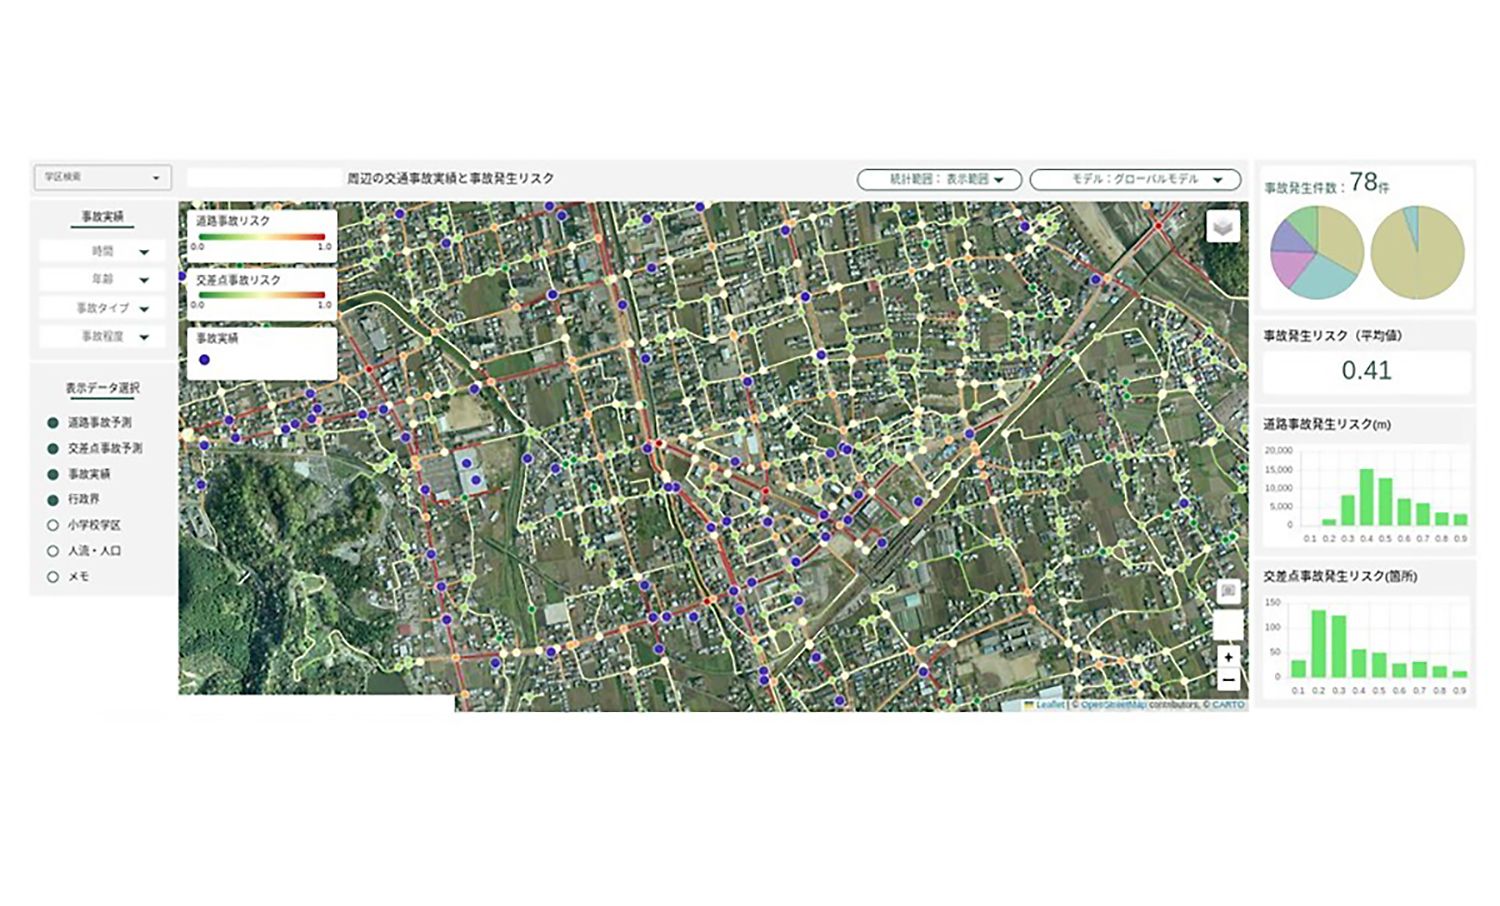Open the 学区検索 dropdown

(x=102, y=177)
